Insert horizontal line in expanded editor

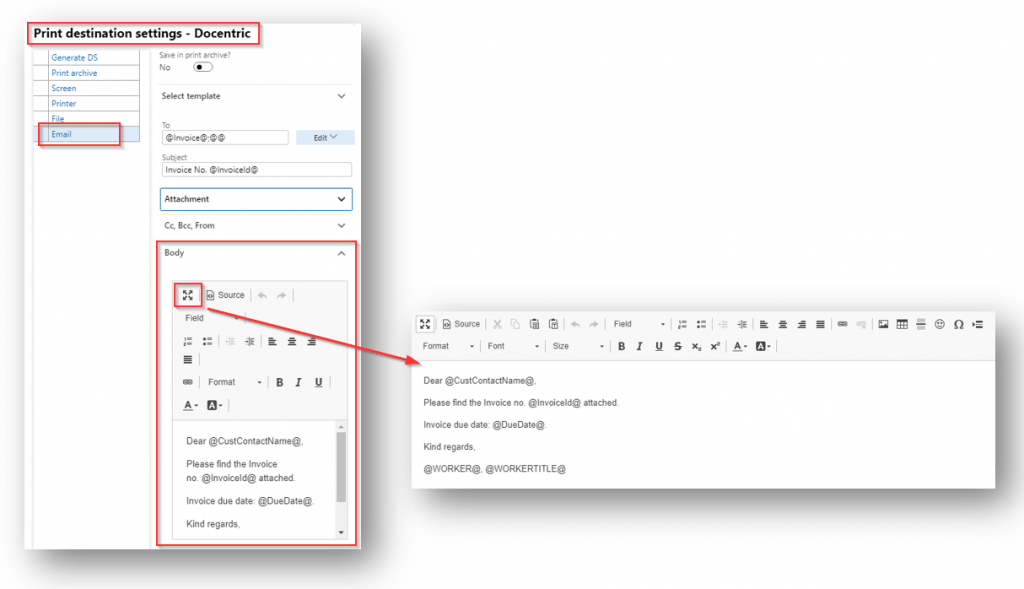click(x=921, y=324)
